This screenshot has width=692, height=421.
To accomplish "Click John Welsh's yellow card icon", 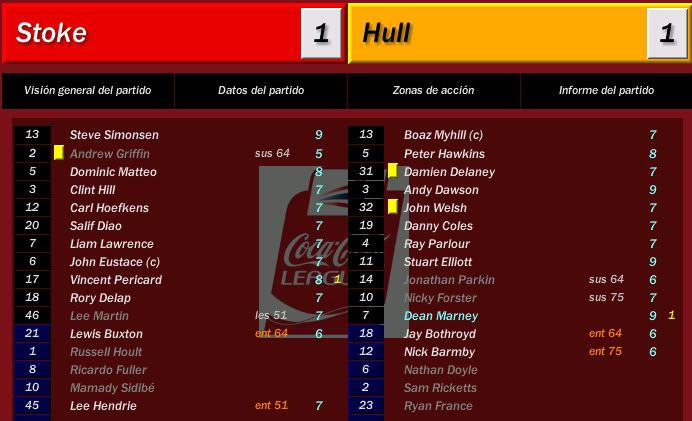I will [393, 207].
